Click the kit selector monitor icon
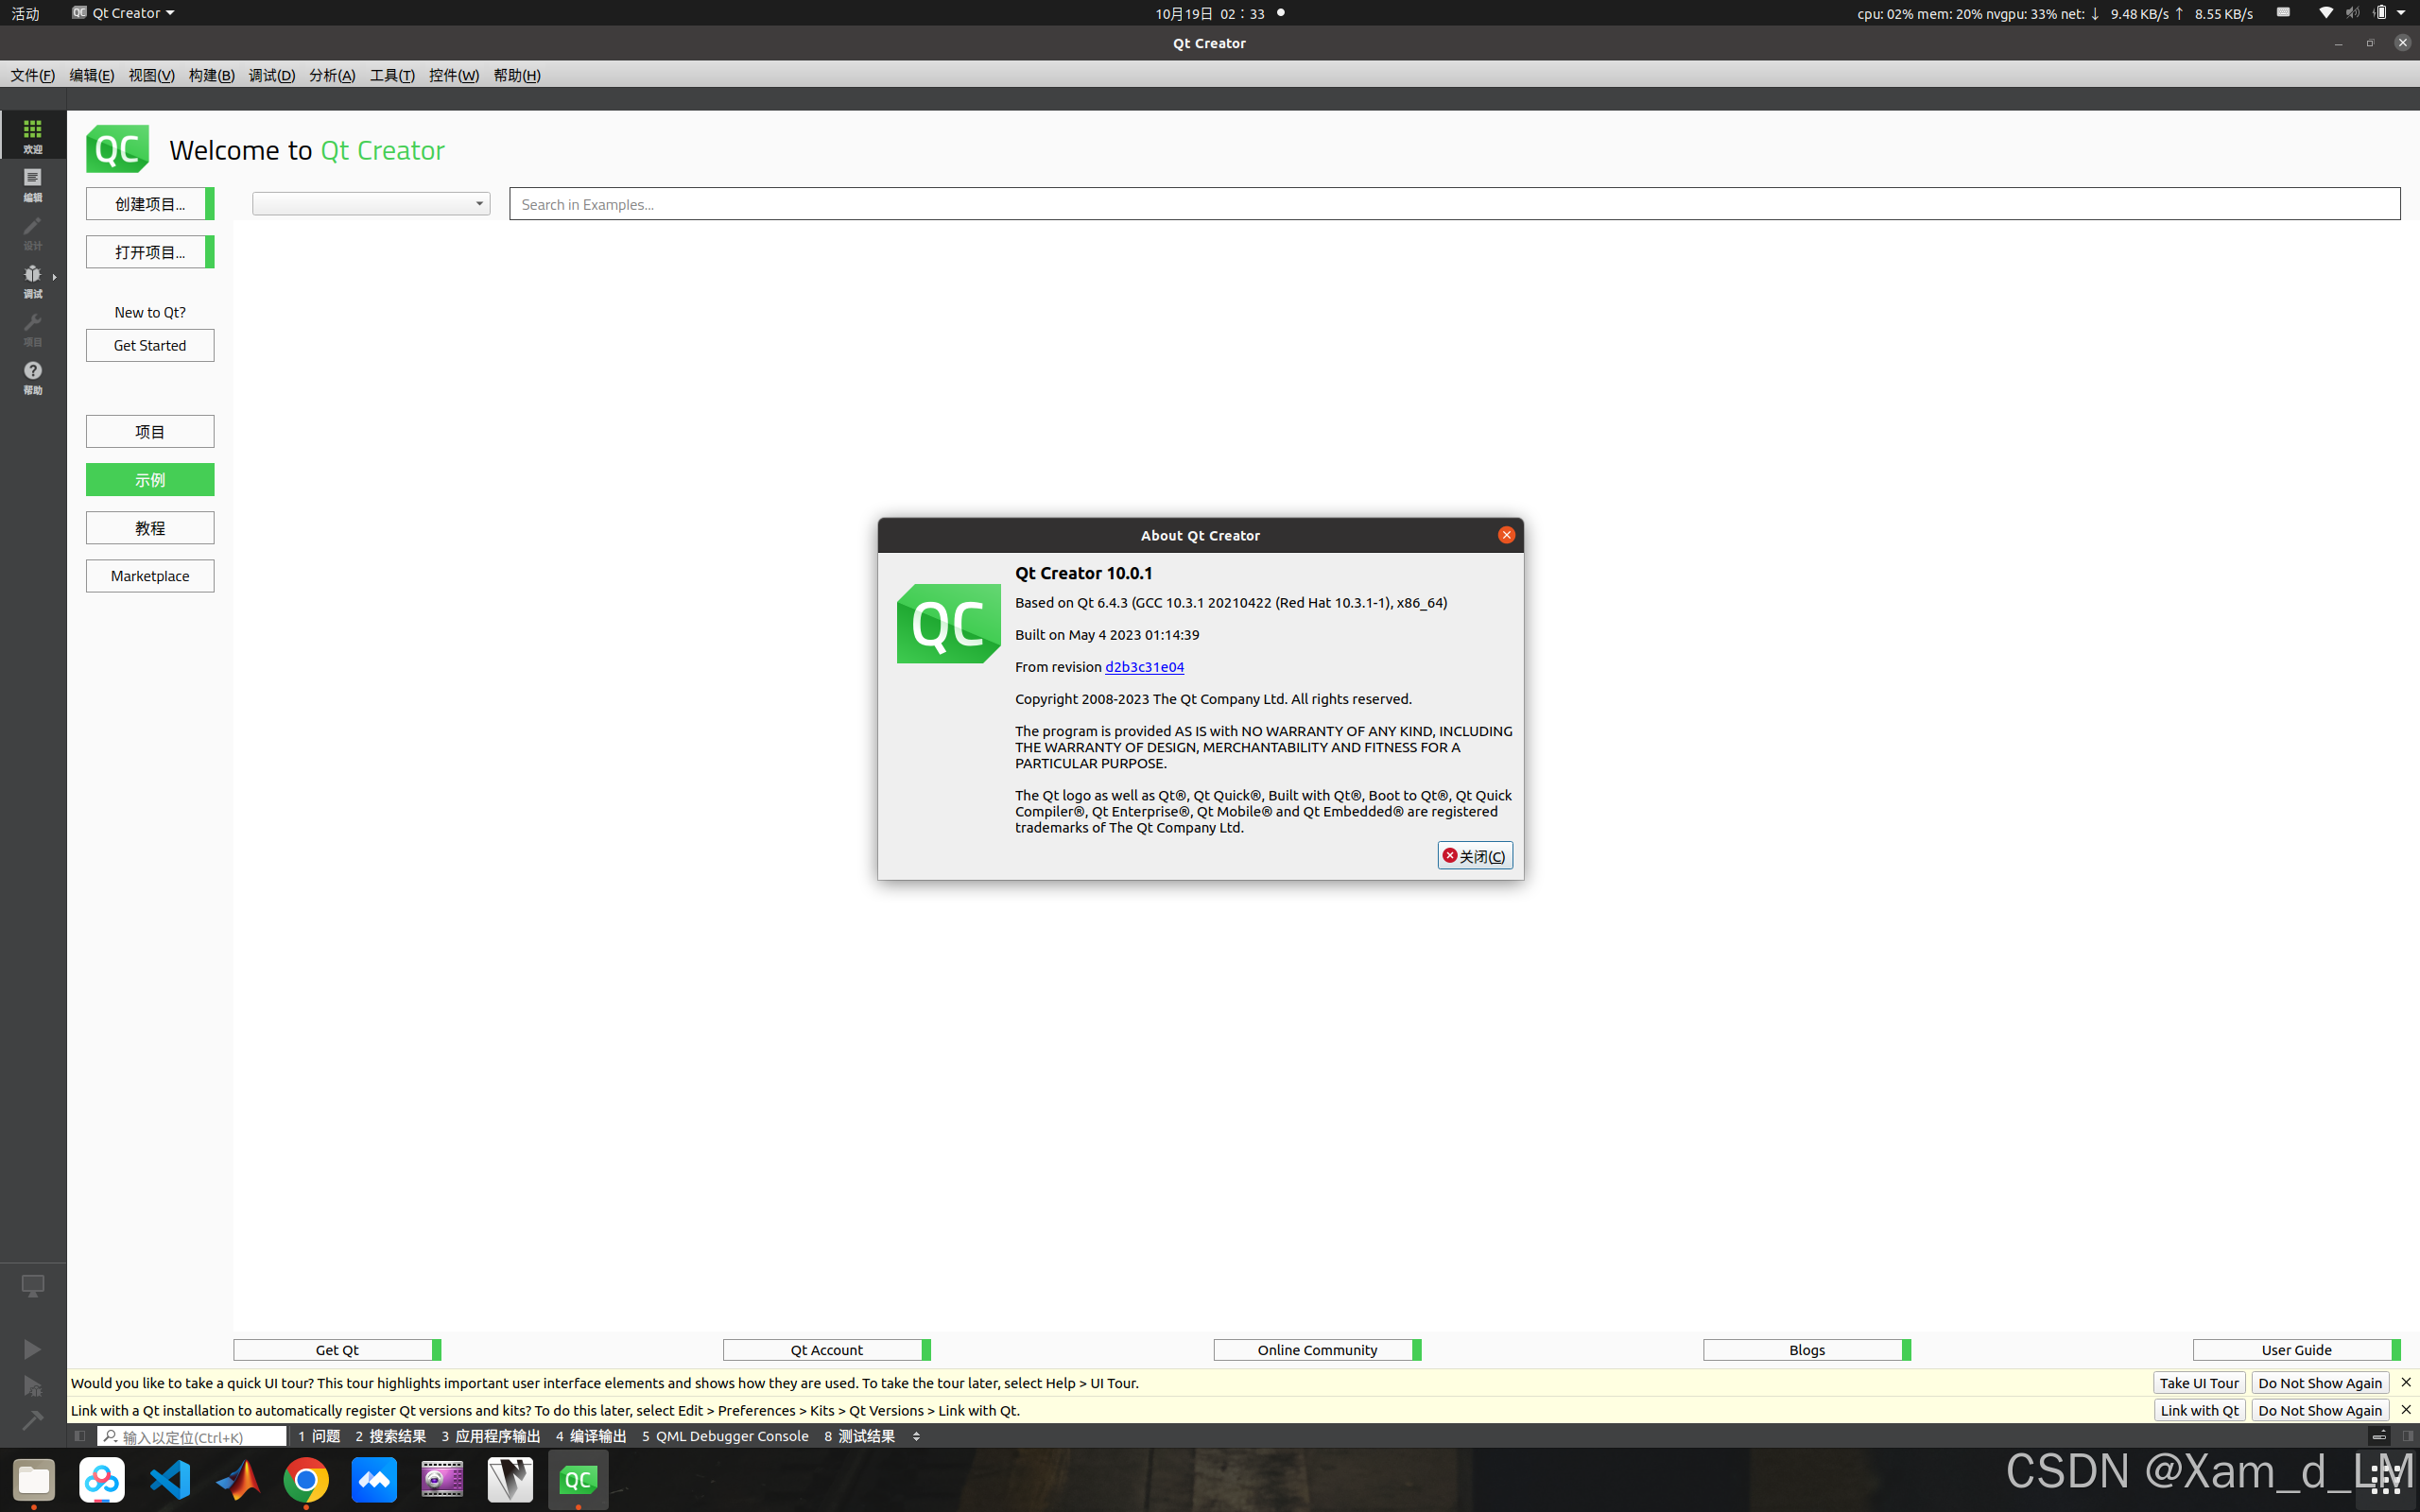The height and width of the screenshot is (1512, 2420). tap(33, 1286)
